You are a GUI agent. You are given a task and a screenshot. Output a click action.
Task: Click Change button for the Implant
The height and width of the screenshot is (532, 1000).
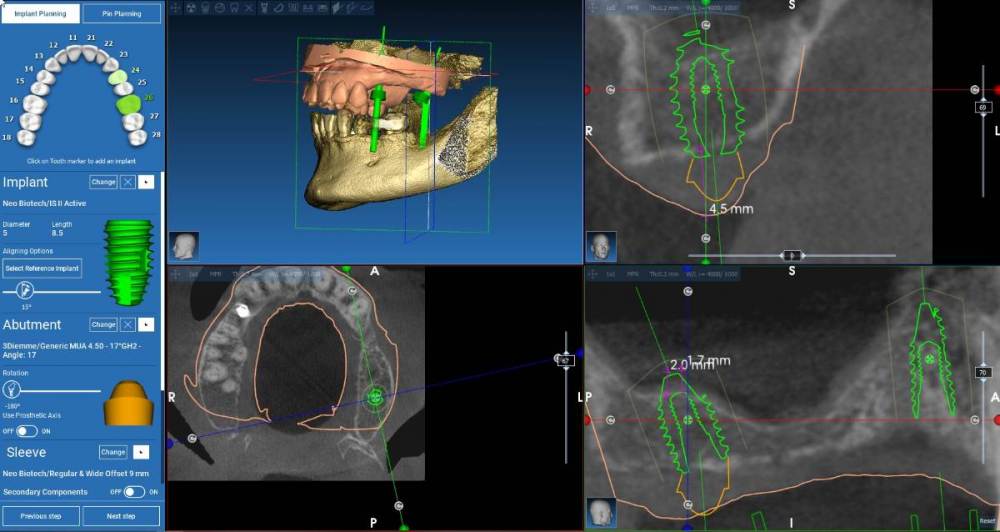(x=103, y=182)
